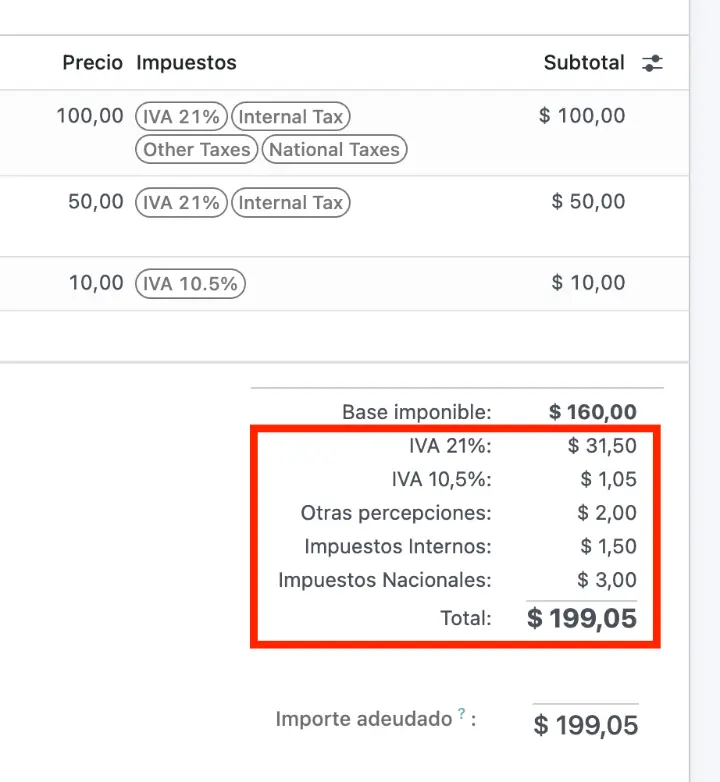Select the Internal Tax tag on first line
Viewport: 720px width, 782px height.
pyautogui.click(x=291, y=117)
